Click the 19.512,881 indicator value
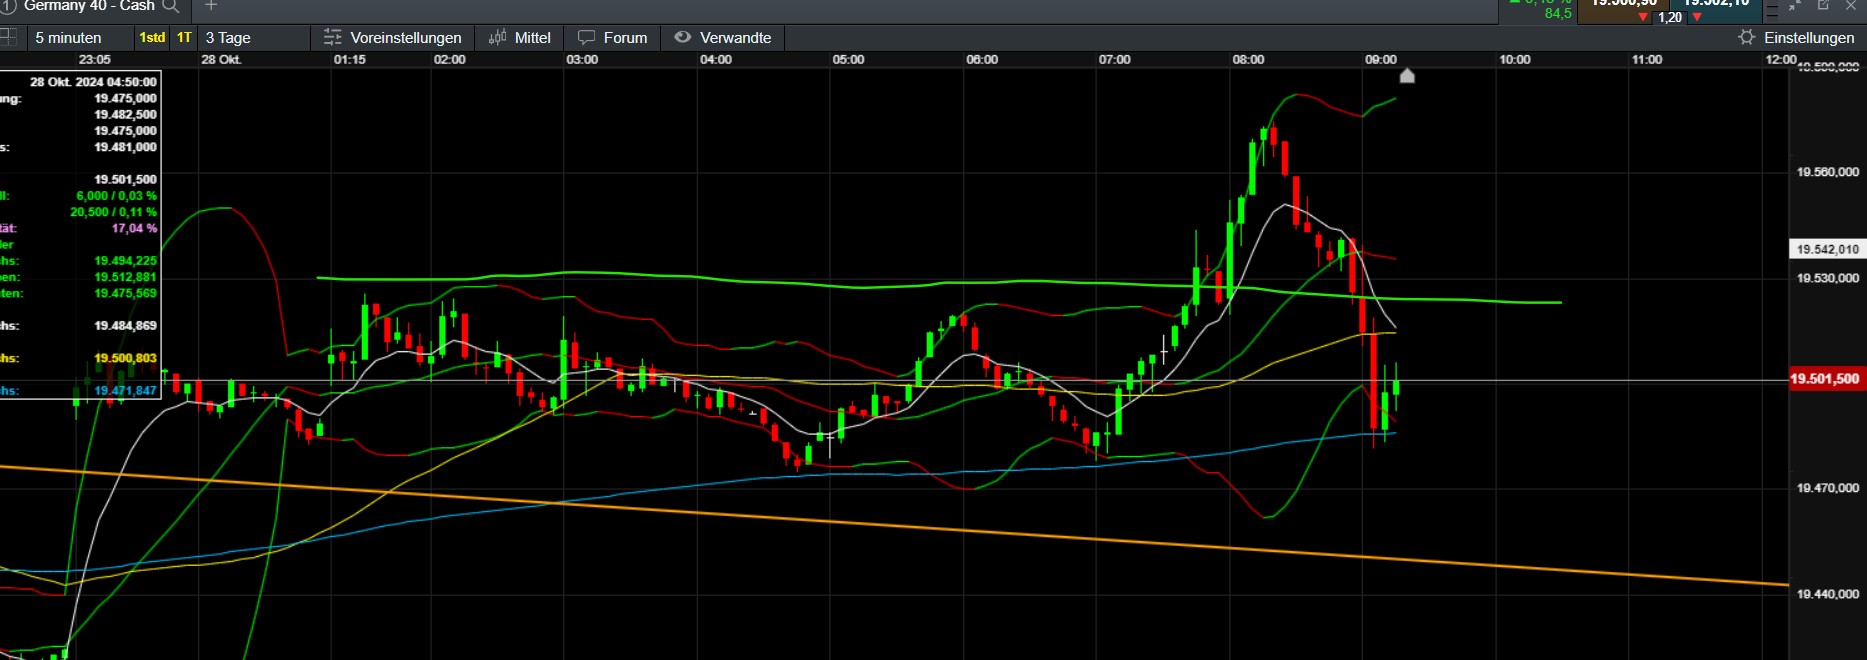The height and width of the screenshot is (660, 1867). point(125,277)
